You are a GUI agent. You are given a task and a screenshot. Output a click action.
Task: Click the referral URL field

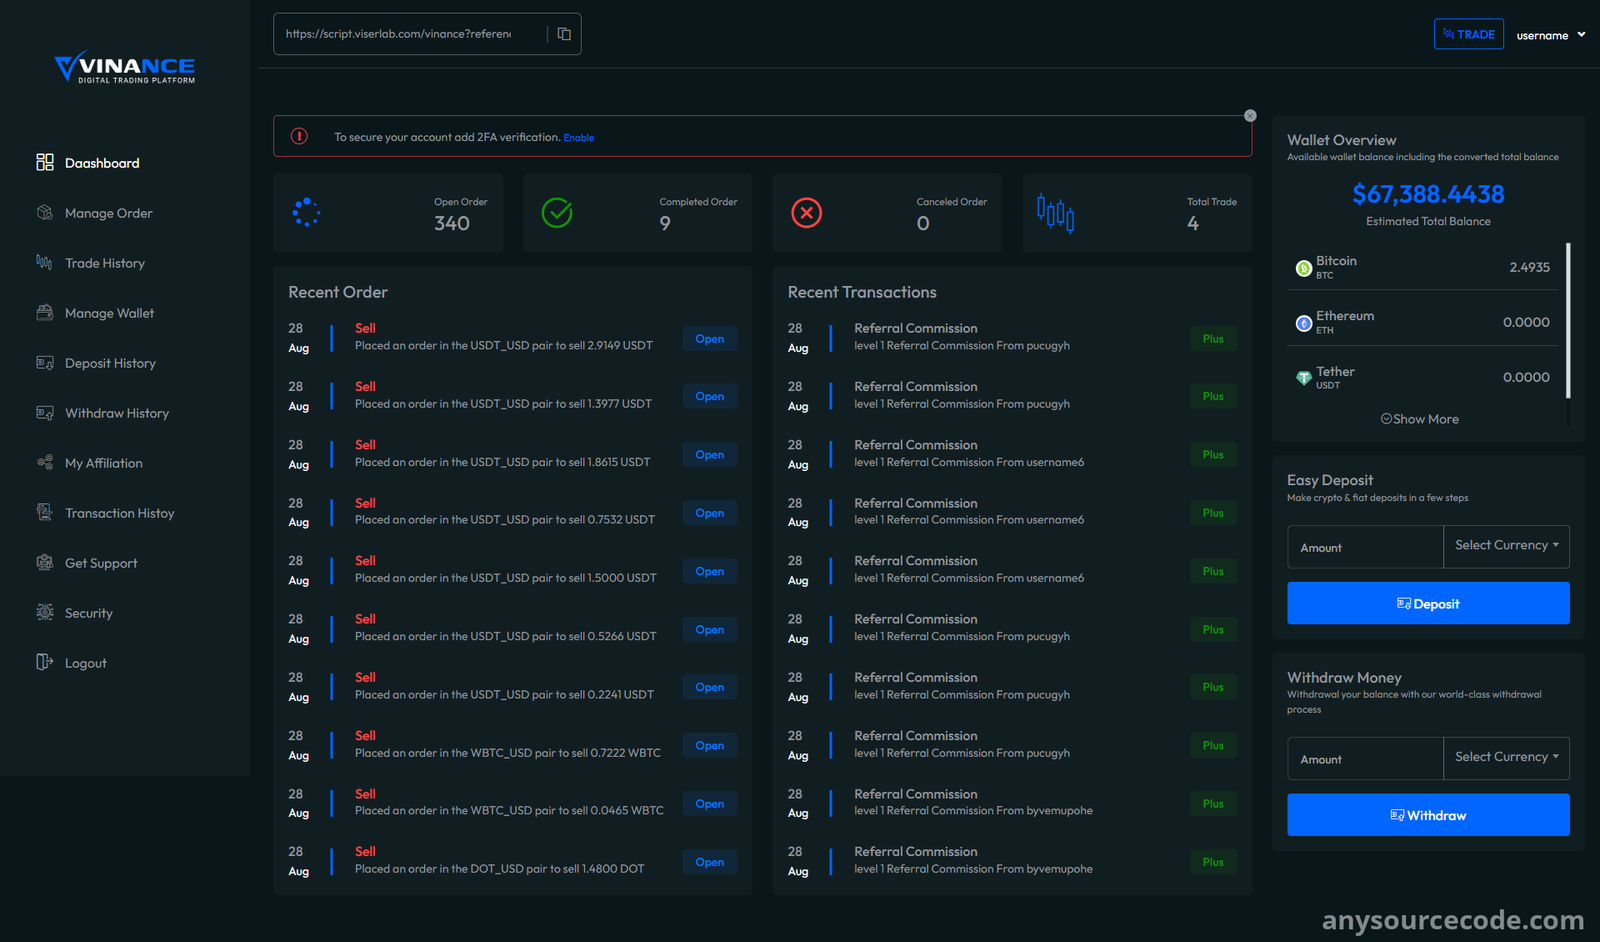coord(410,34)
